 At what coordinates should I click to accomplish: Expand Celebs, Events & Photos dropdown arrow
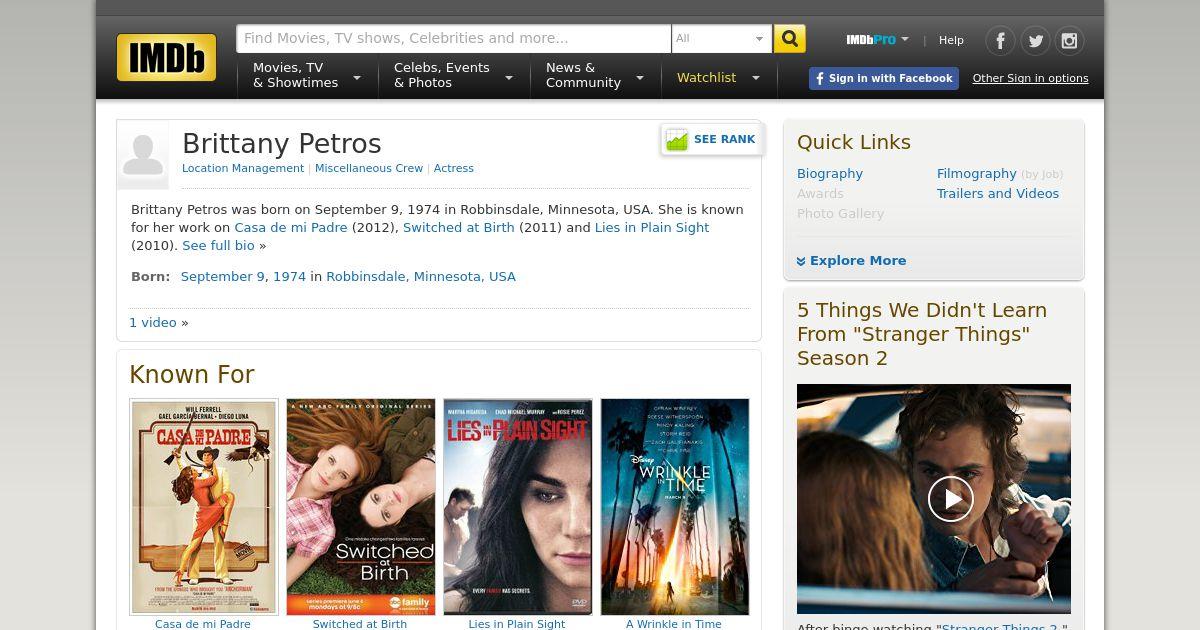coord(509,77)
